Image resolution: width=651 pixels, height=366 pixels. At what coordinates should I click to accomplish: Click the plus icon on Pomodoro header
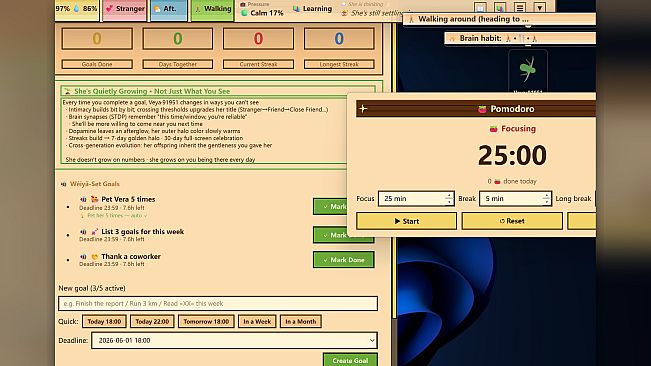click(363, 109)
